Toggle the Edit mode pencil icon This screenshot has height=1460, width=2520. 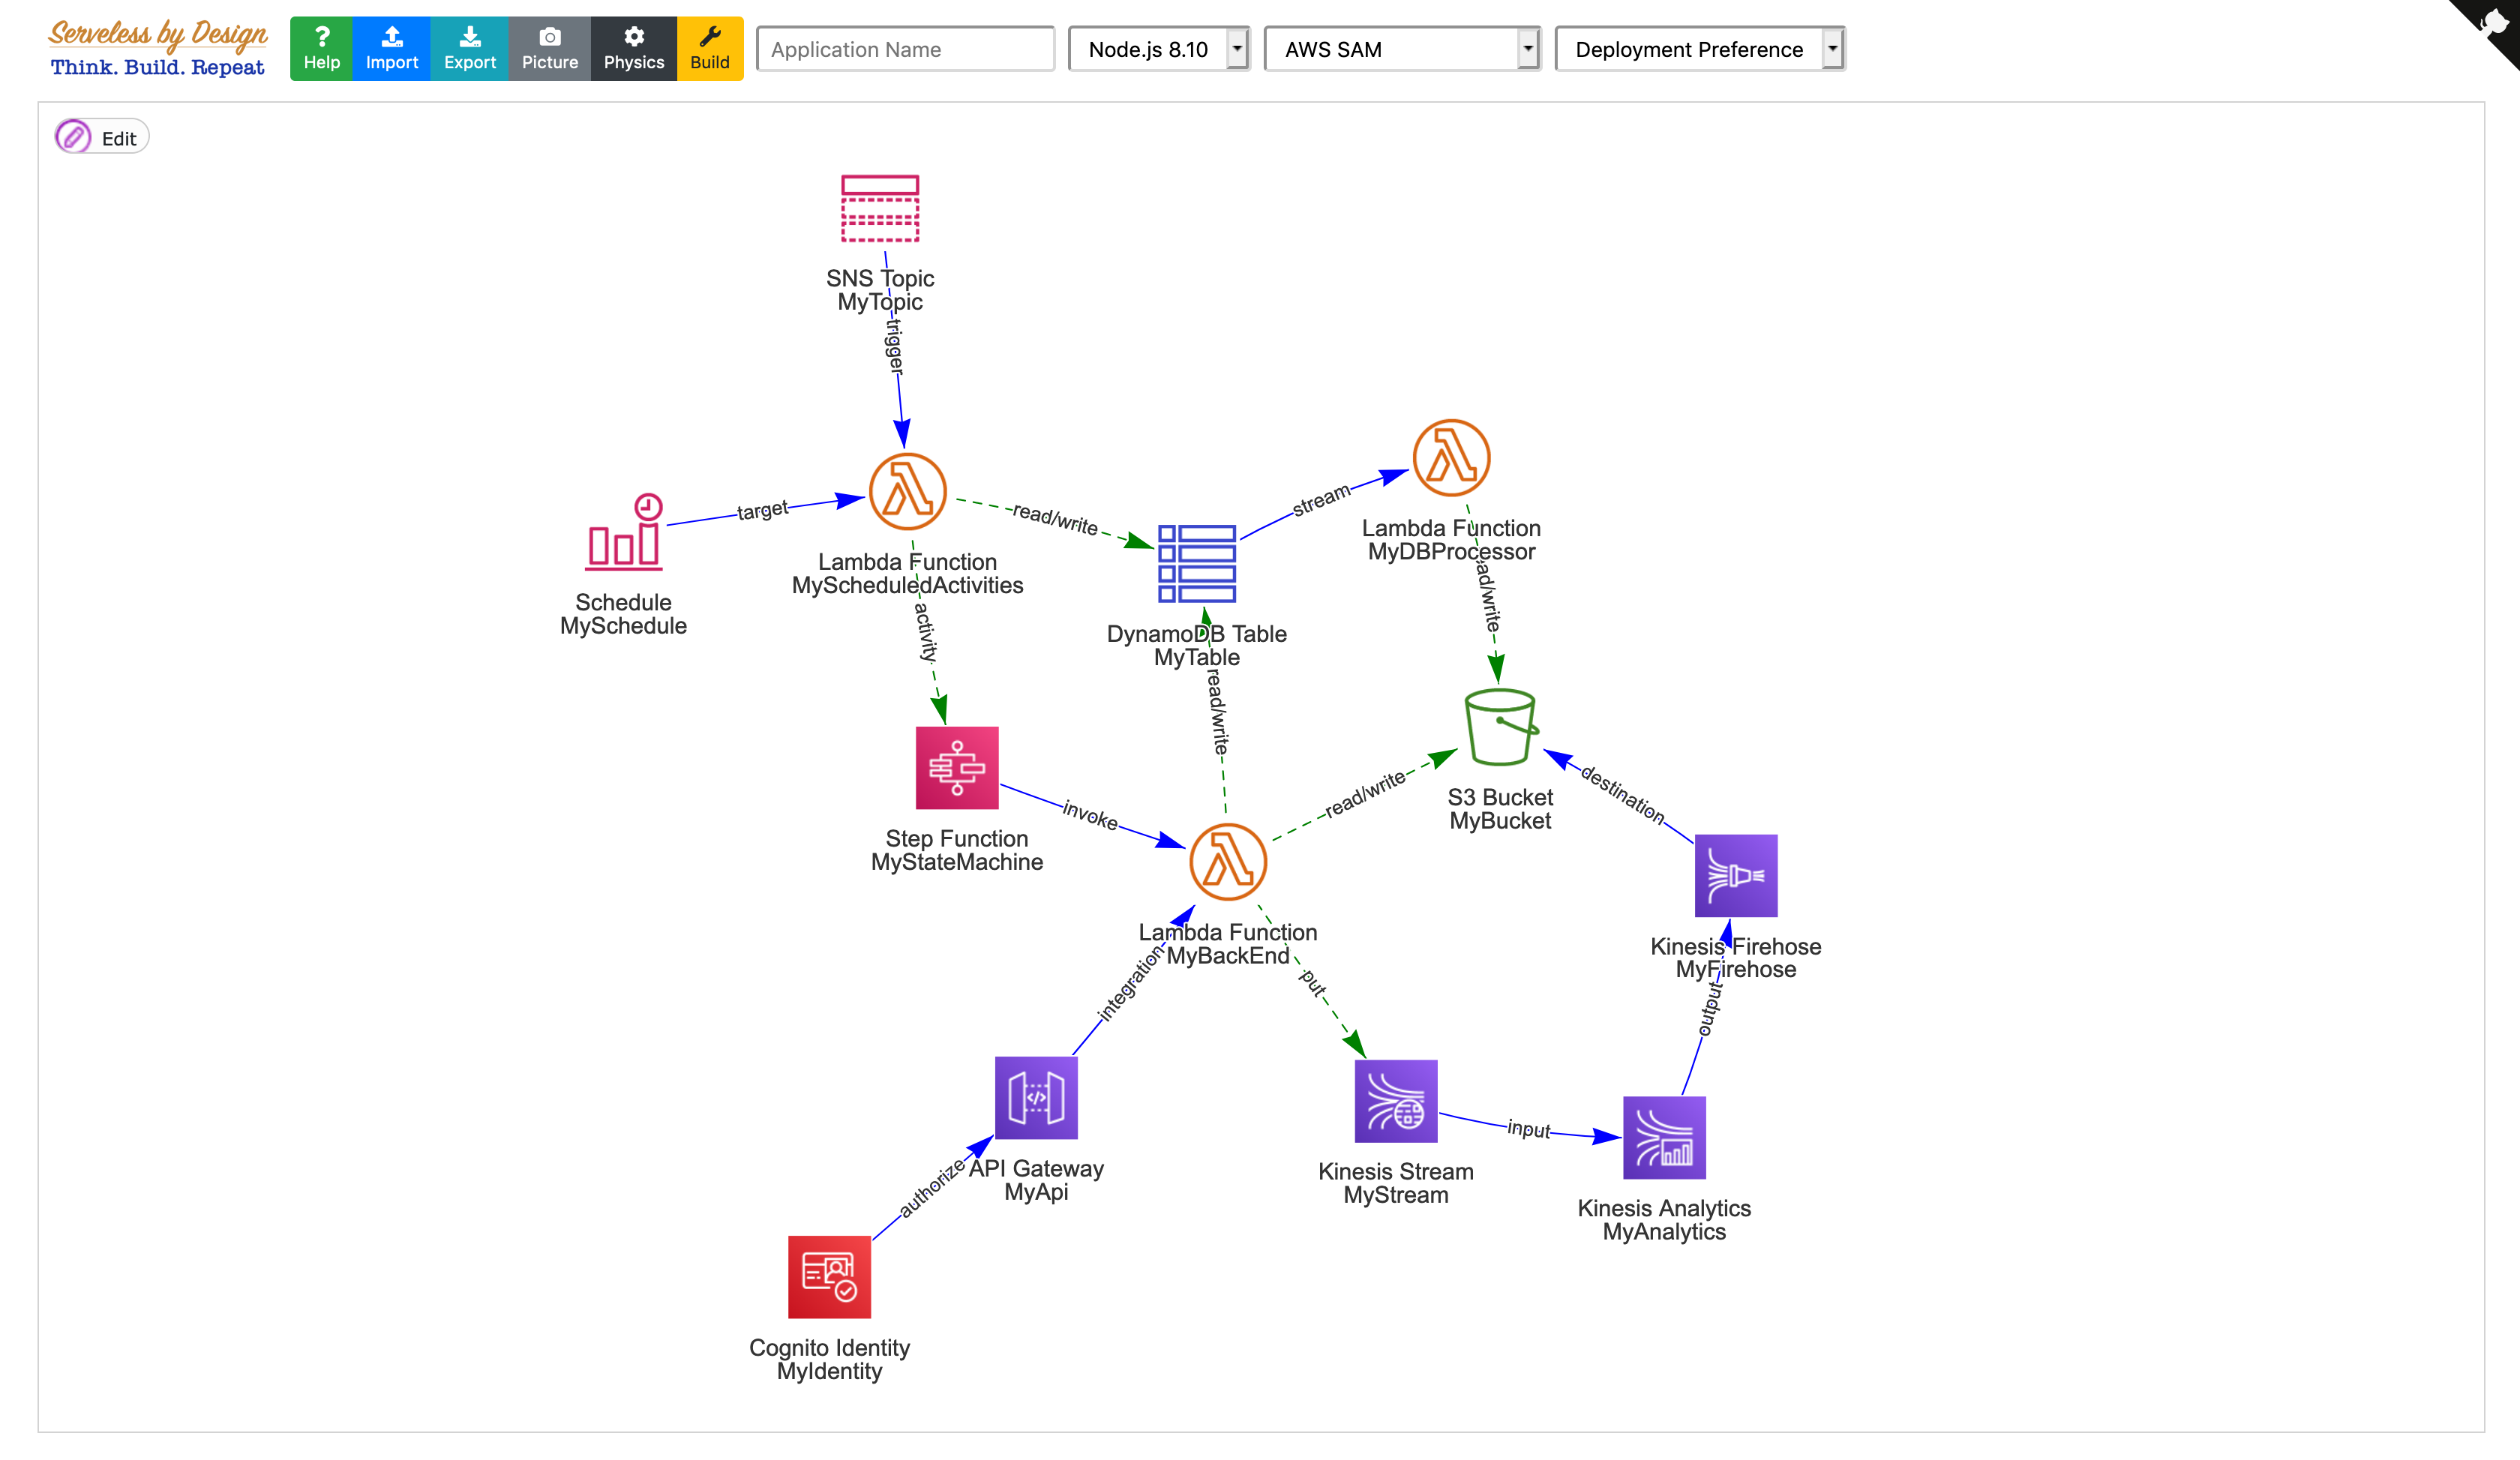pyautogui.click(x=73, y=137)
